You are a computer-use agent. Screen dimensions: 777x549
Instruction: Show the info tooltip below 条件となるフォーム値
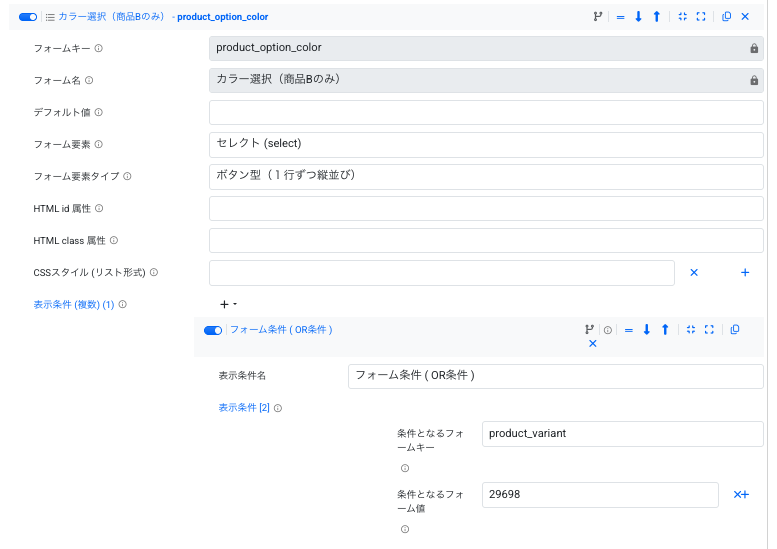tap(405, 529)
